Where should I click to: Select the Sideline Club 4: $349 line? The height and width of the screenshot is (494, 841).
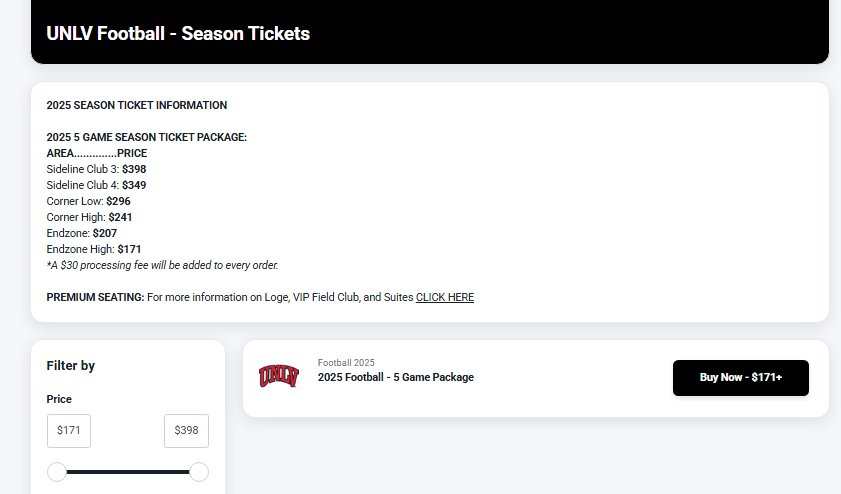point(96,185)
